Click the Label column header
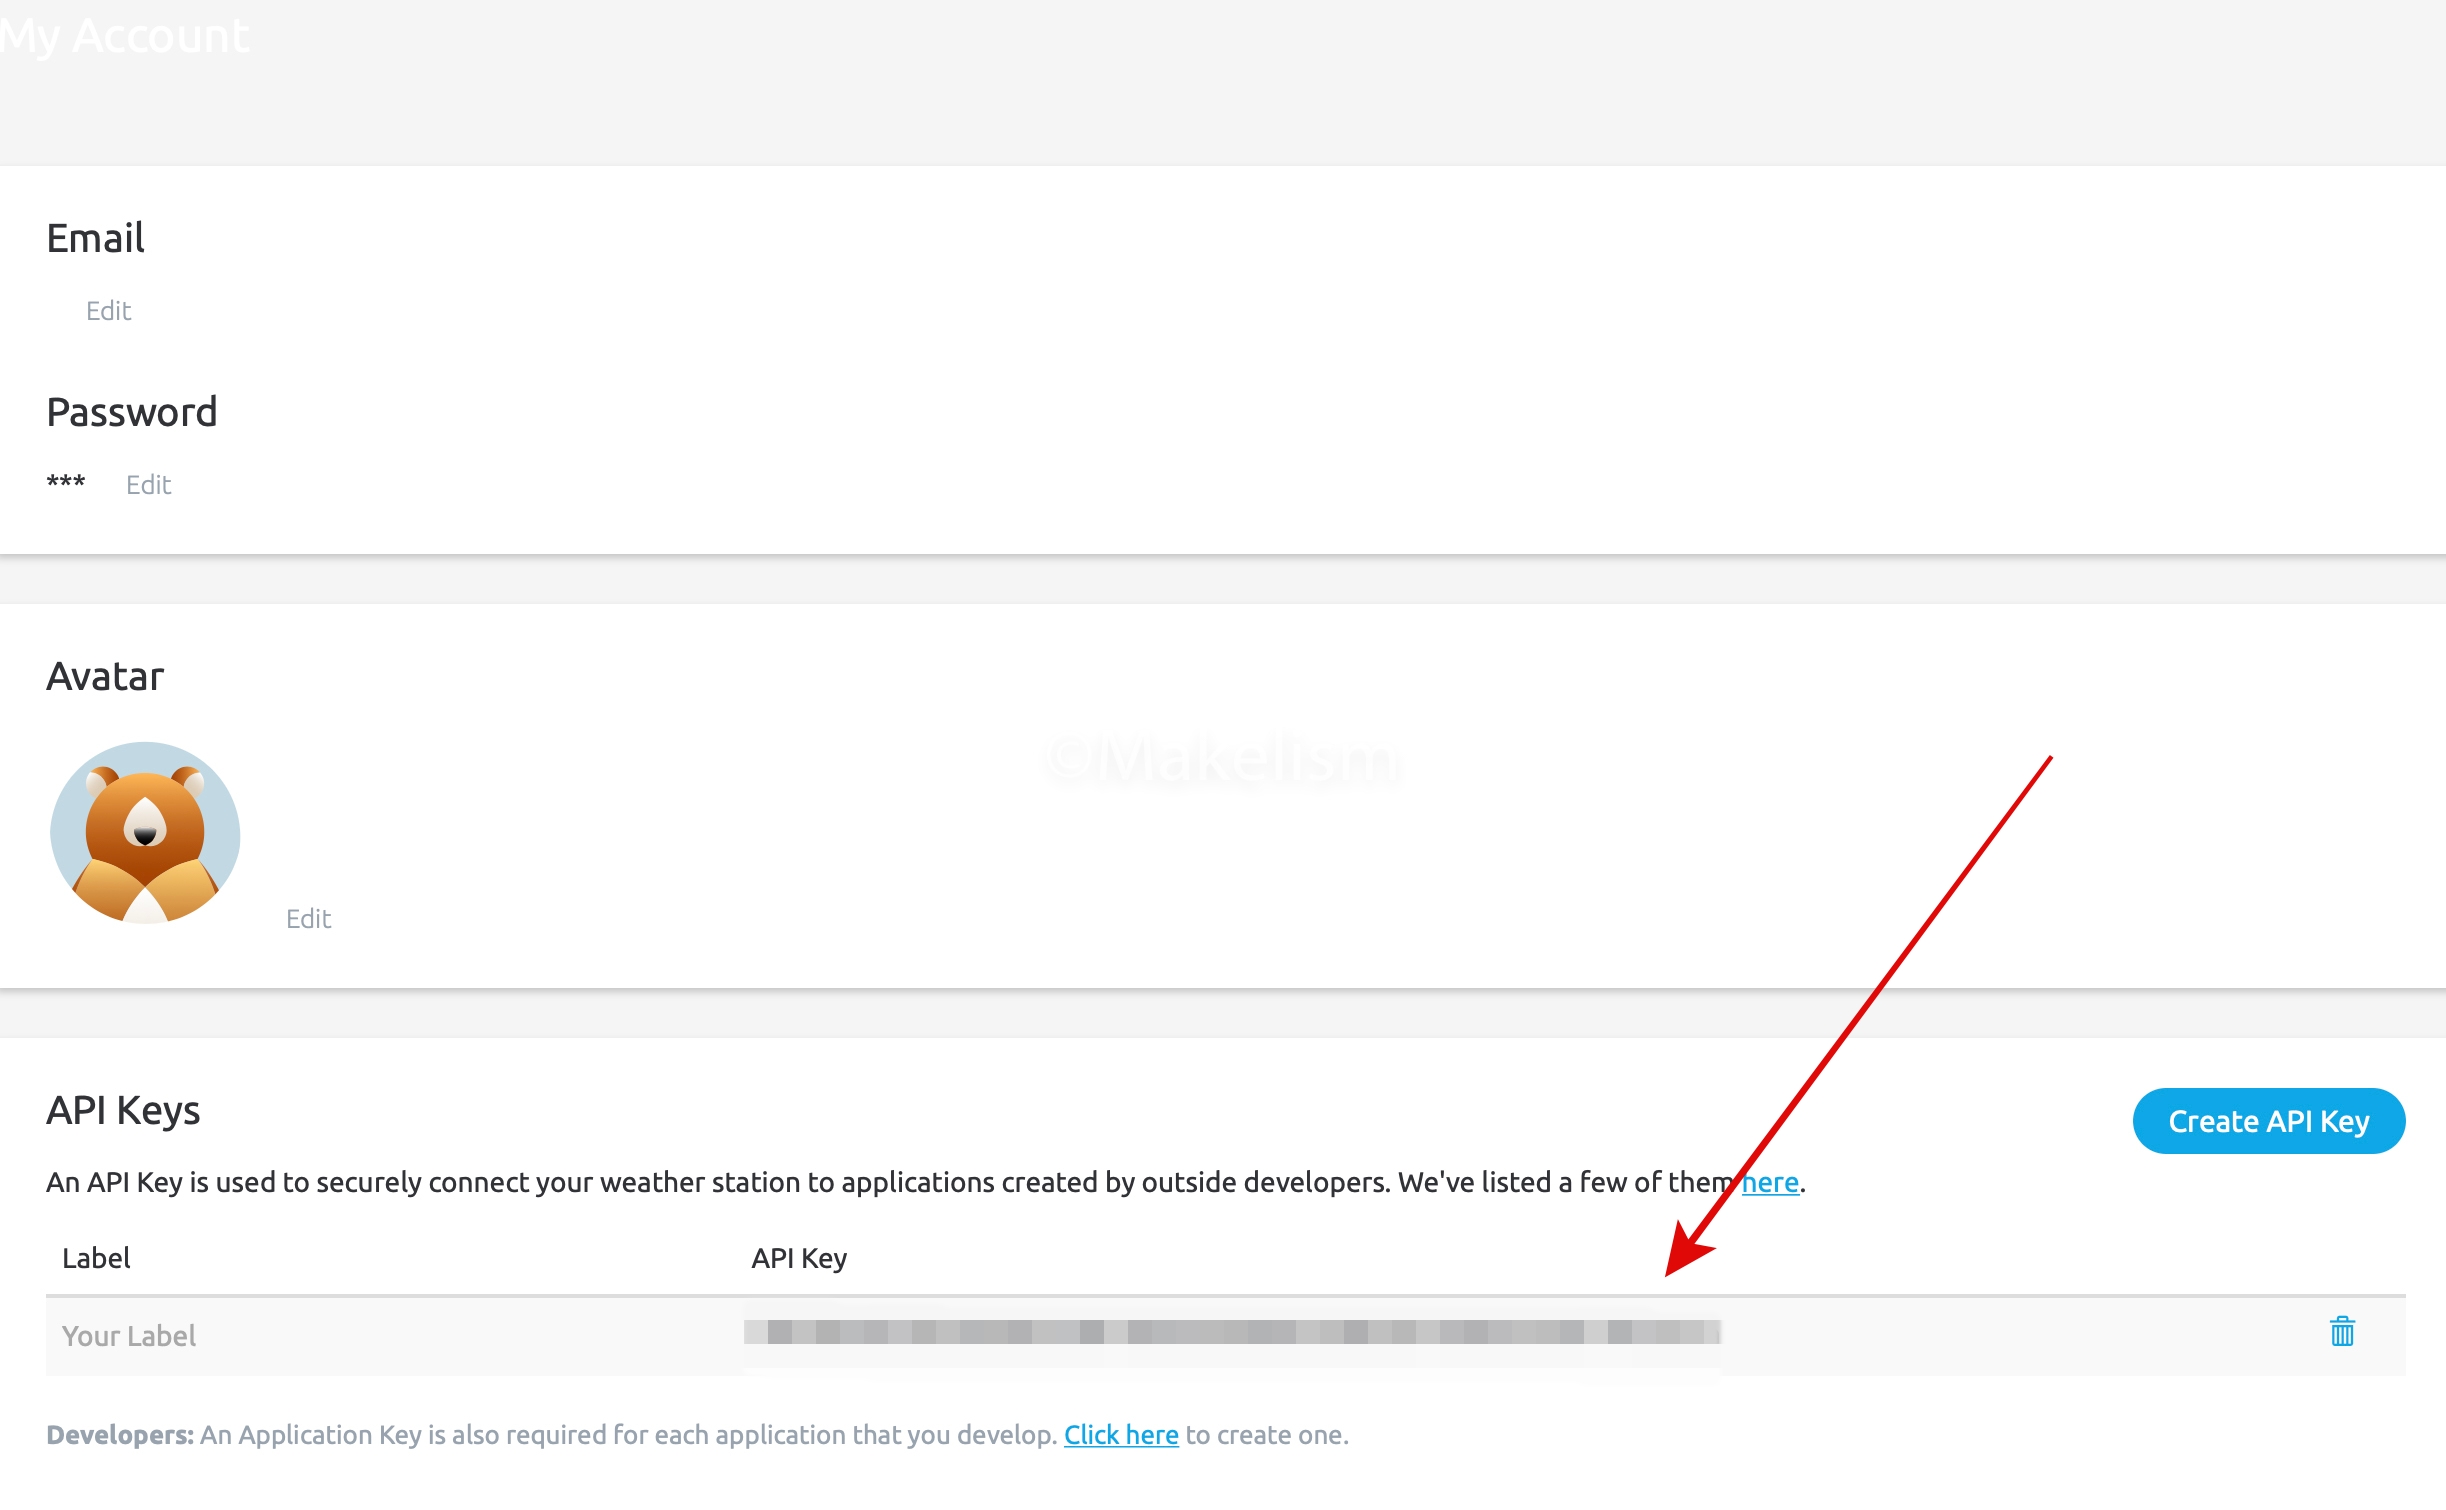 (96, 1258)
